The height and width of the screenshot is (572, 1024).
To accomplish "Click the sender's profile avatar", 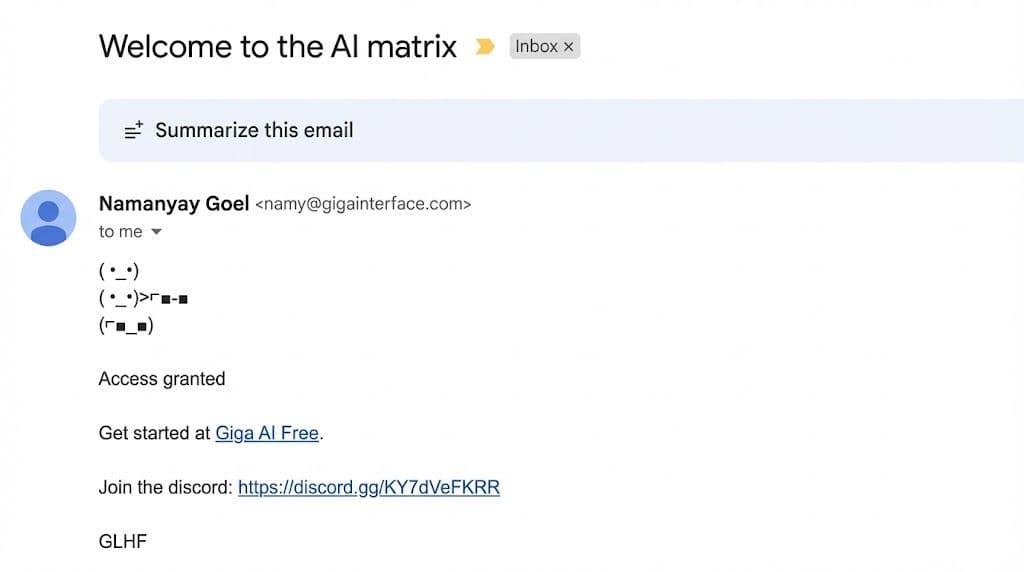I will pyautogui.click(x=48, y=218).
